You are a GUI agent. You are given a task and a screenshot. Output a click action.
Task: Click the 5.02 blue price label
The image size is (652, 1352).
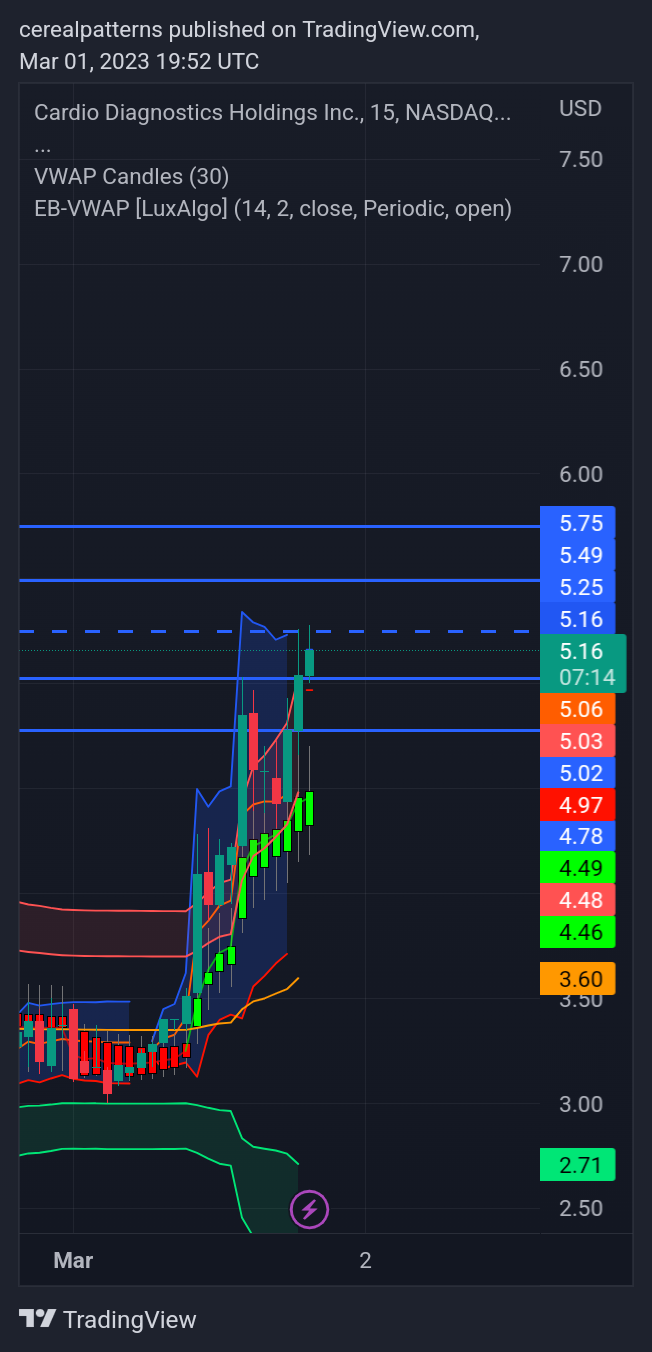click(x=577, y=773)
